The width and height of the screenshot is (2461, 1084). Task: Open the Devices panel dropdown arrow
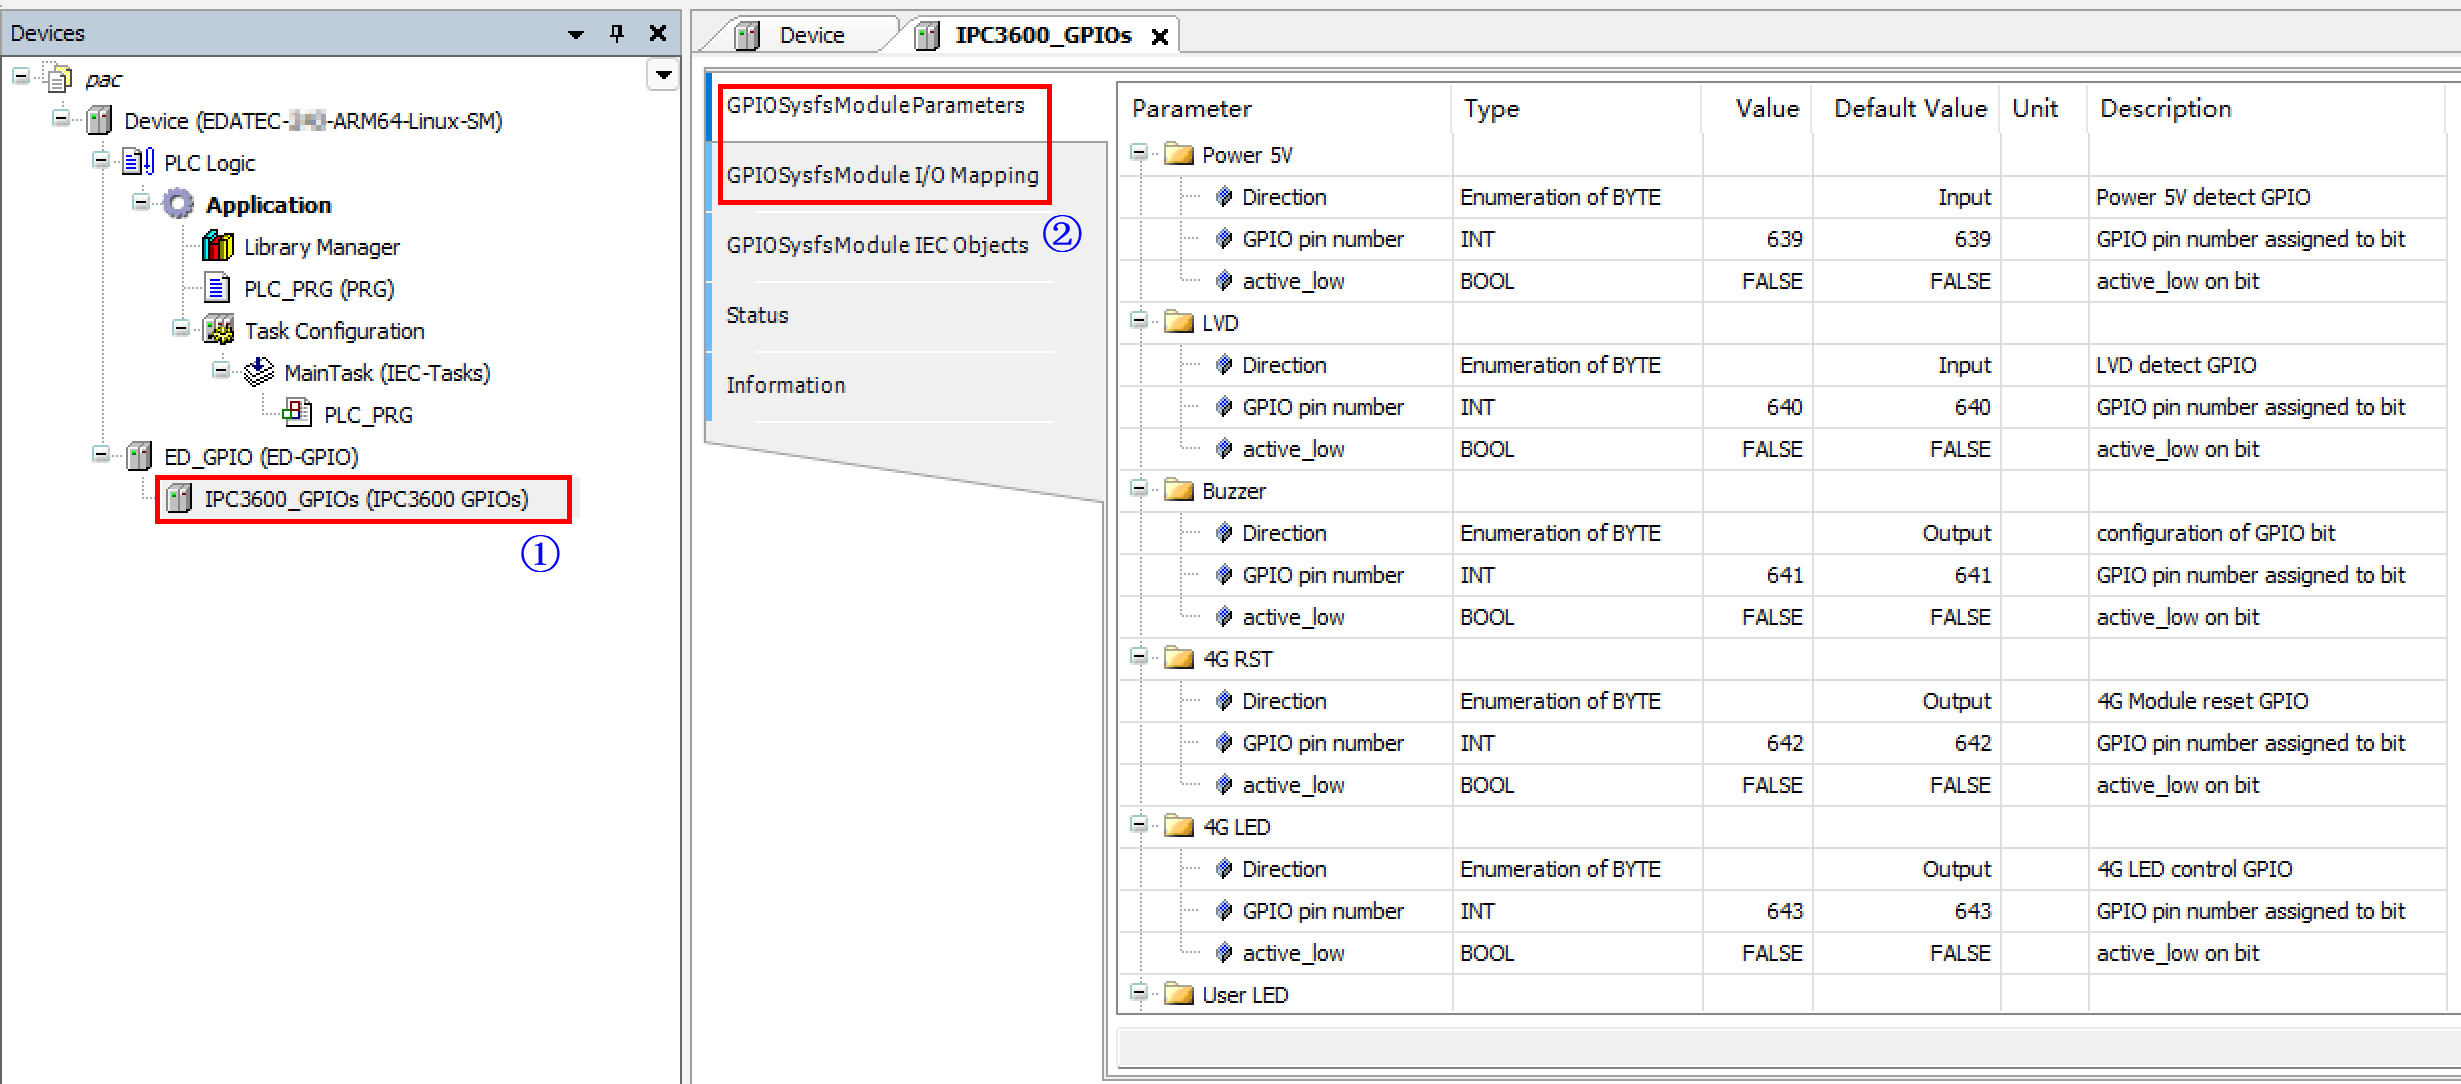575,34
